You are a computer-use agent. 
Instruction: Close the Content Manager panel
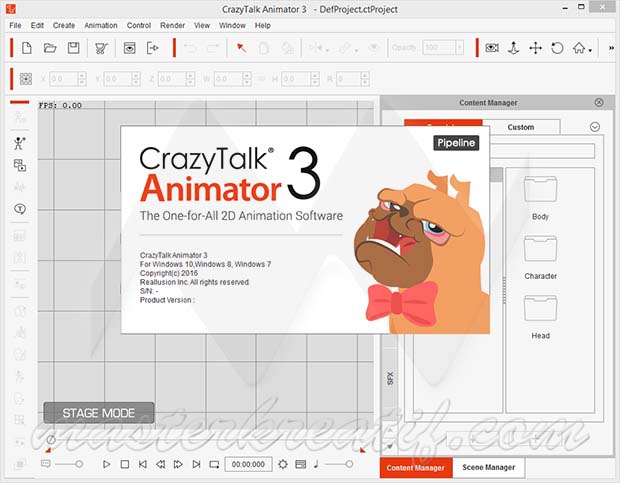(x=599, y=102)
